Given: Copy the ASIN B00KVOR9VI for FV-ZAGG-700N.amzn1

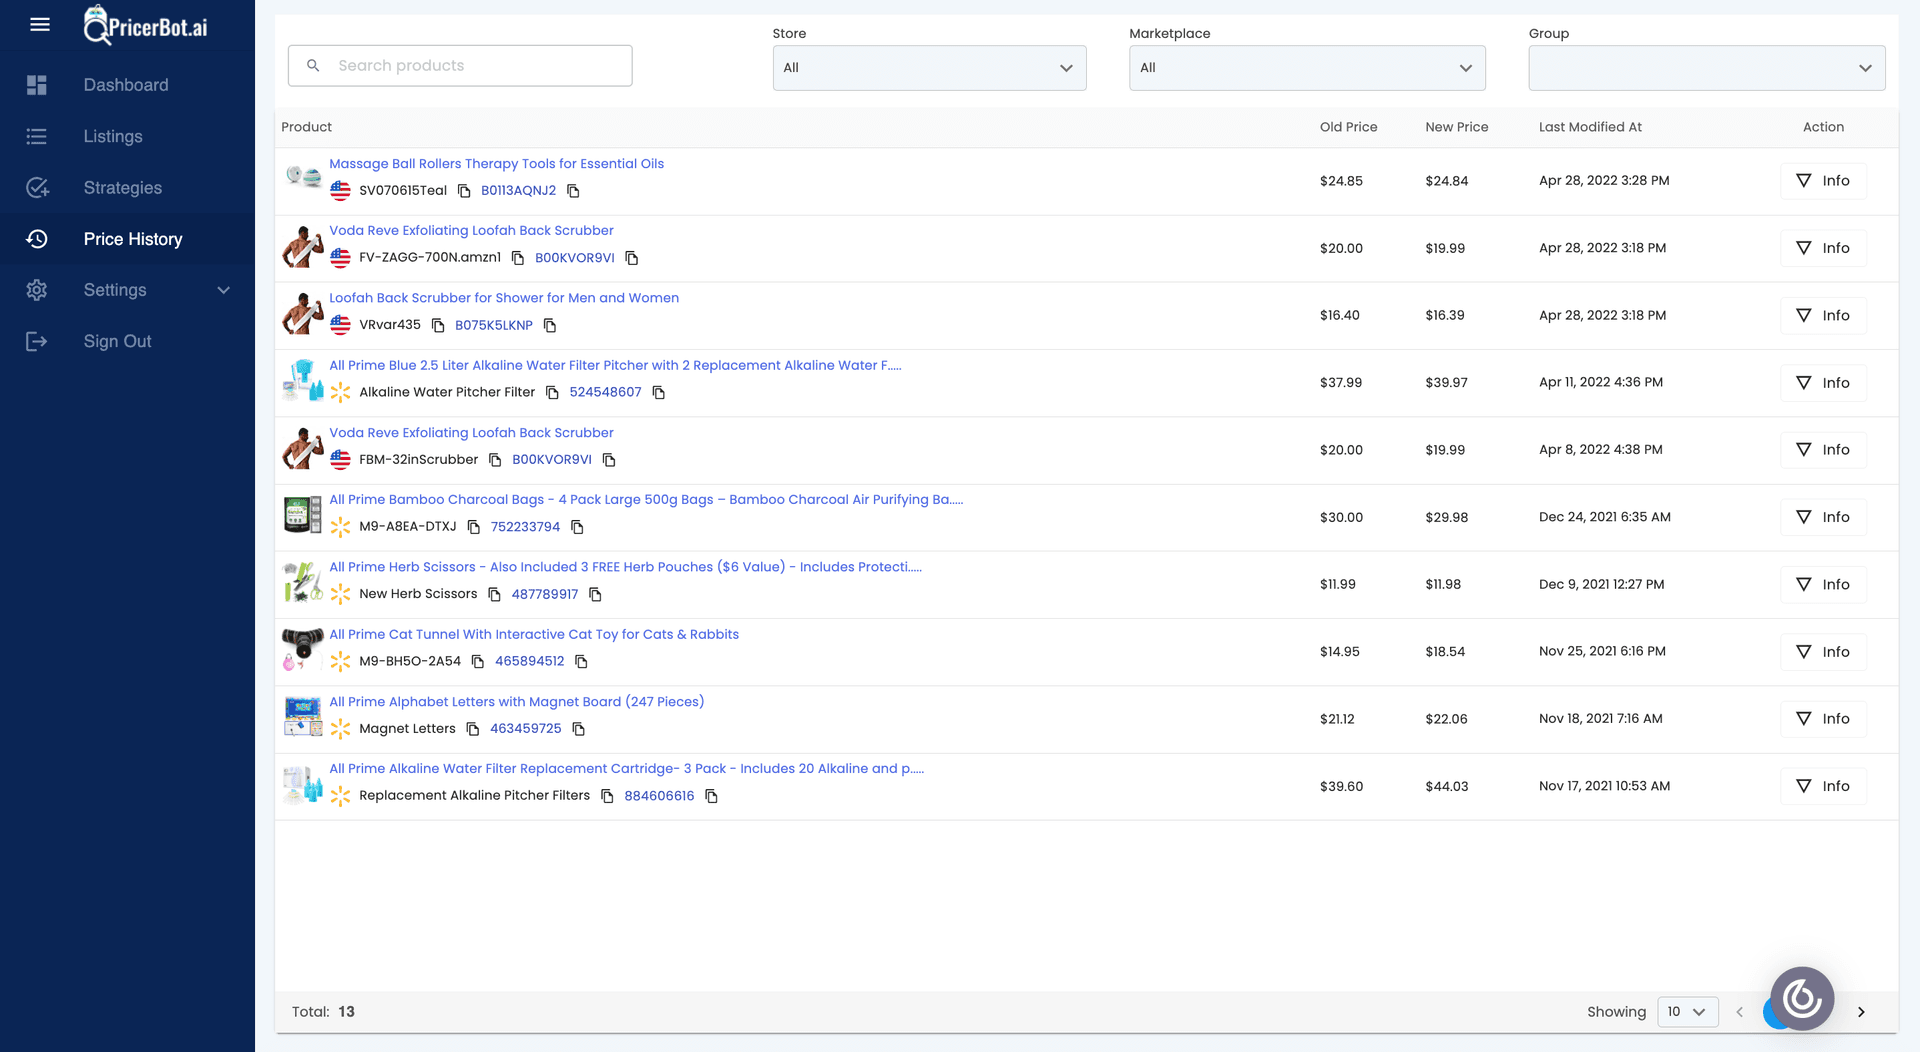Looking at the screenshot, I should (x=632, y=257).
